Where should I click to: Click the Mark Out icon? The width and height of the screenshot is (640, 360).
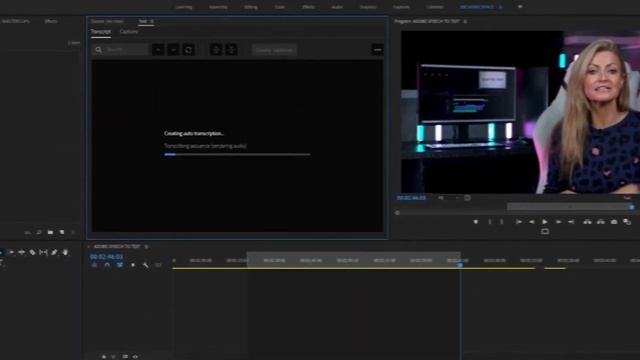502,222
